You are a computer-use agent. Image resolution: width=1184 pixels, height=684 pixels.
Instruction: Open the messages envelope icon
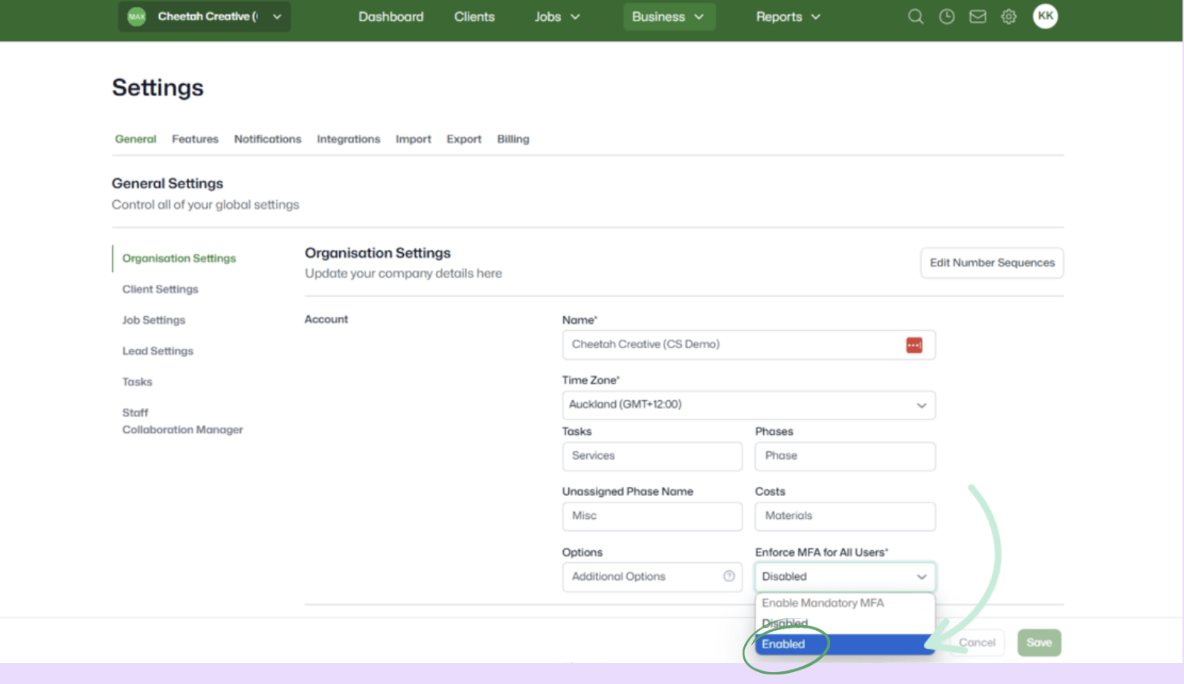[977, 16]
